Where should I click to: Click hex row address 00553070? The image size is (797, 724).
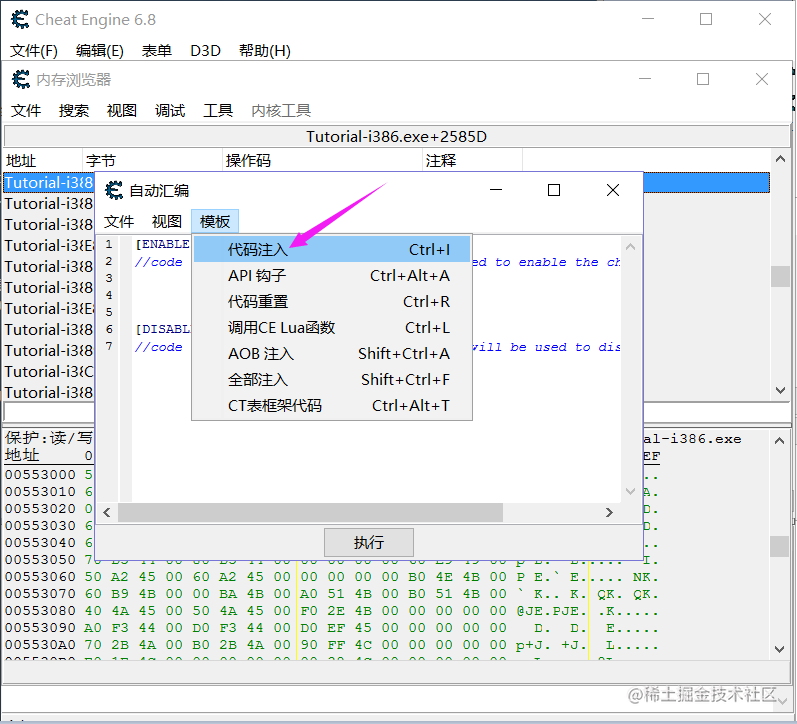(x=40, y=594)
